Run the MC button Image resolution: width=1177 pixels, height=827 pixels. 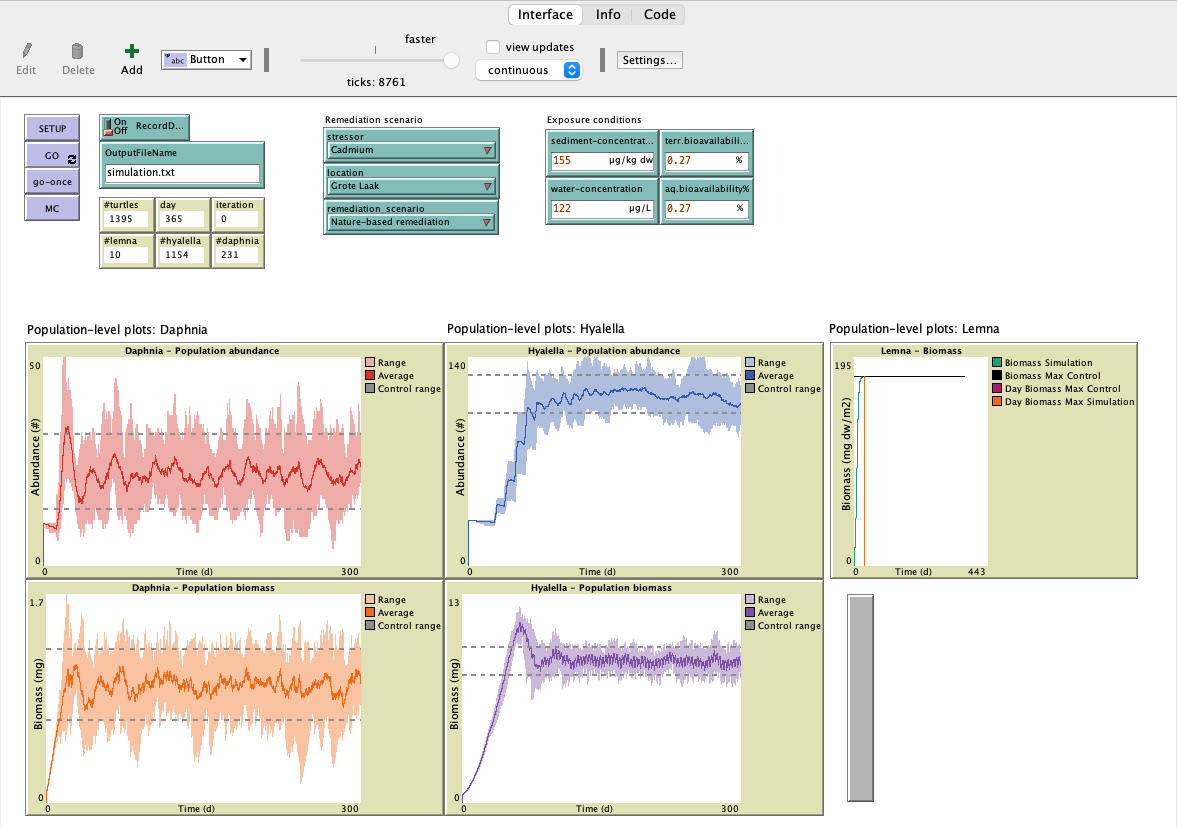click(52, 207)
